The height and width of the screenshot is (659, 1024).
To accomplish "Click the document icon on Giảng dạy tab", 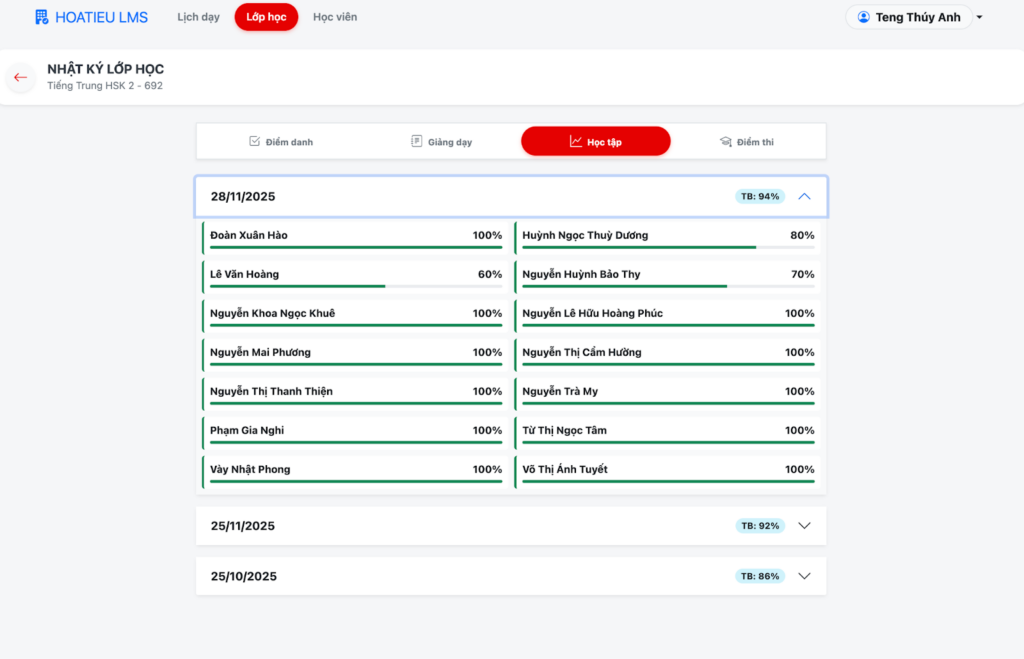I will click(x=416, y=142).
